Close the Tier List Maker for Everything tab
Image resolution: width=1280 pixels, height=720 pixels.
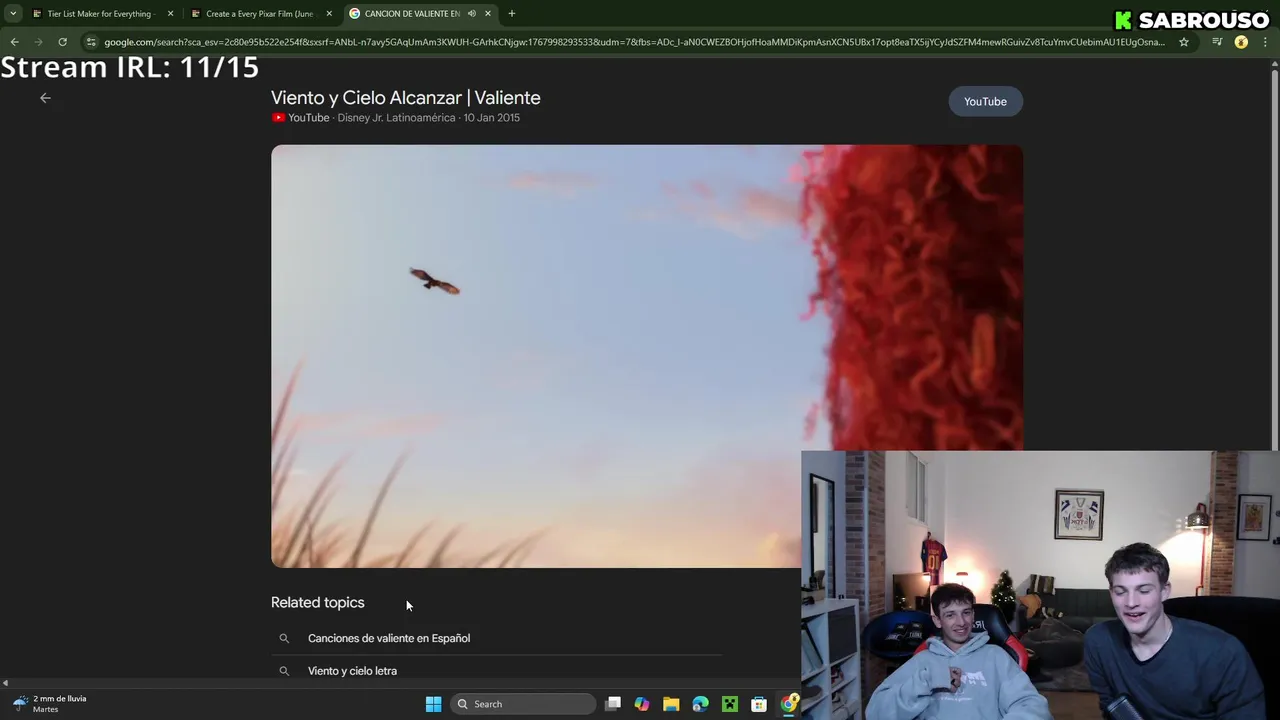coord(170,14)
